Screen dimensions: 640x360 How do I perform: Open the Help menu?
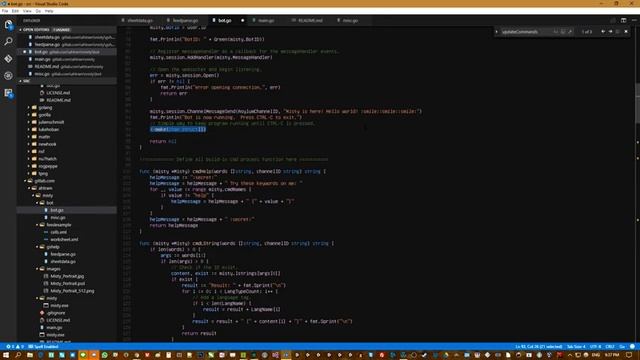[x=49, y=11]
